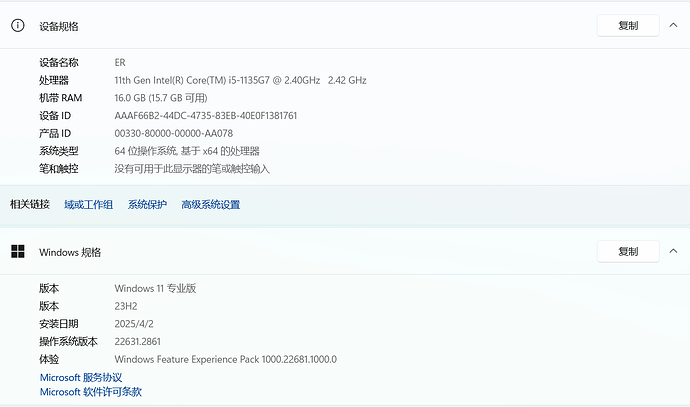Select the system type value 64 位操作系统
690x407 pixels.
coord(187,151)
